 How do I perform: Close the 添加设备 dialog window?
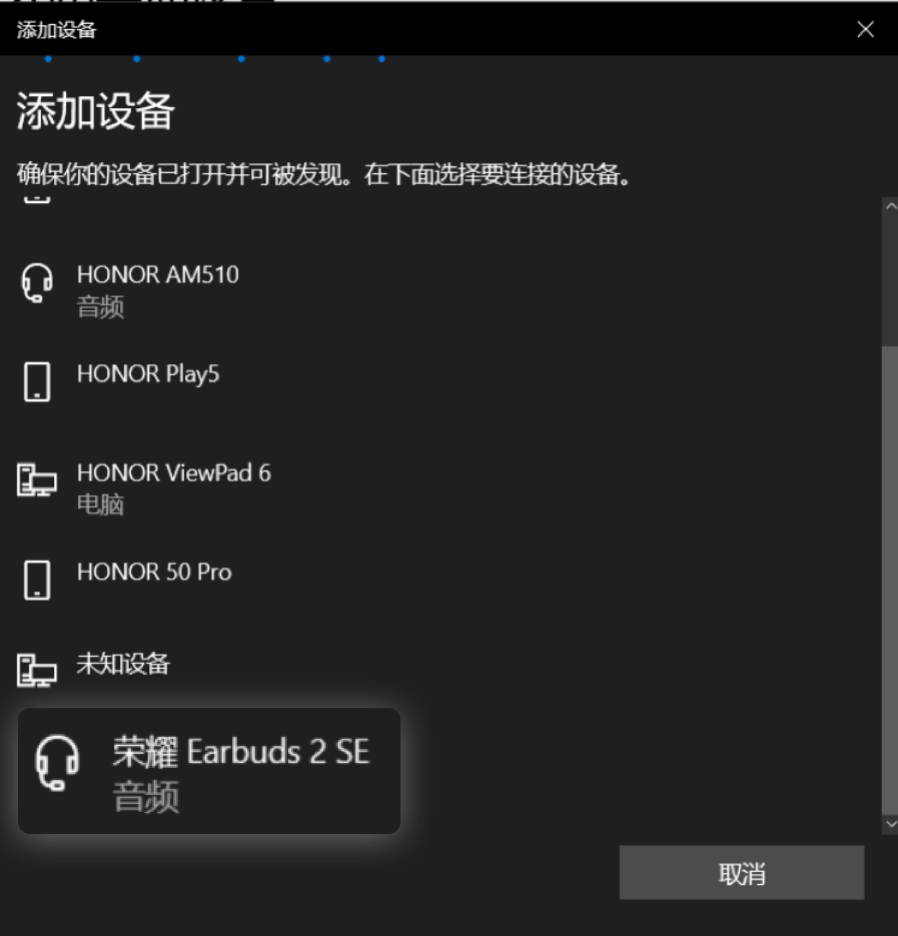click(x=865, y=29)
